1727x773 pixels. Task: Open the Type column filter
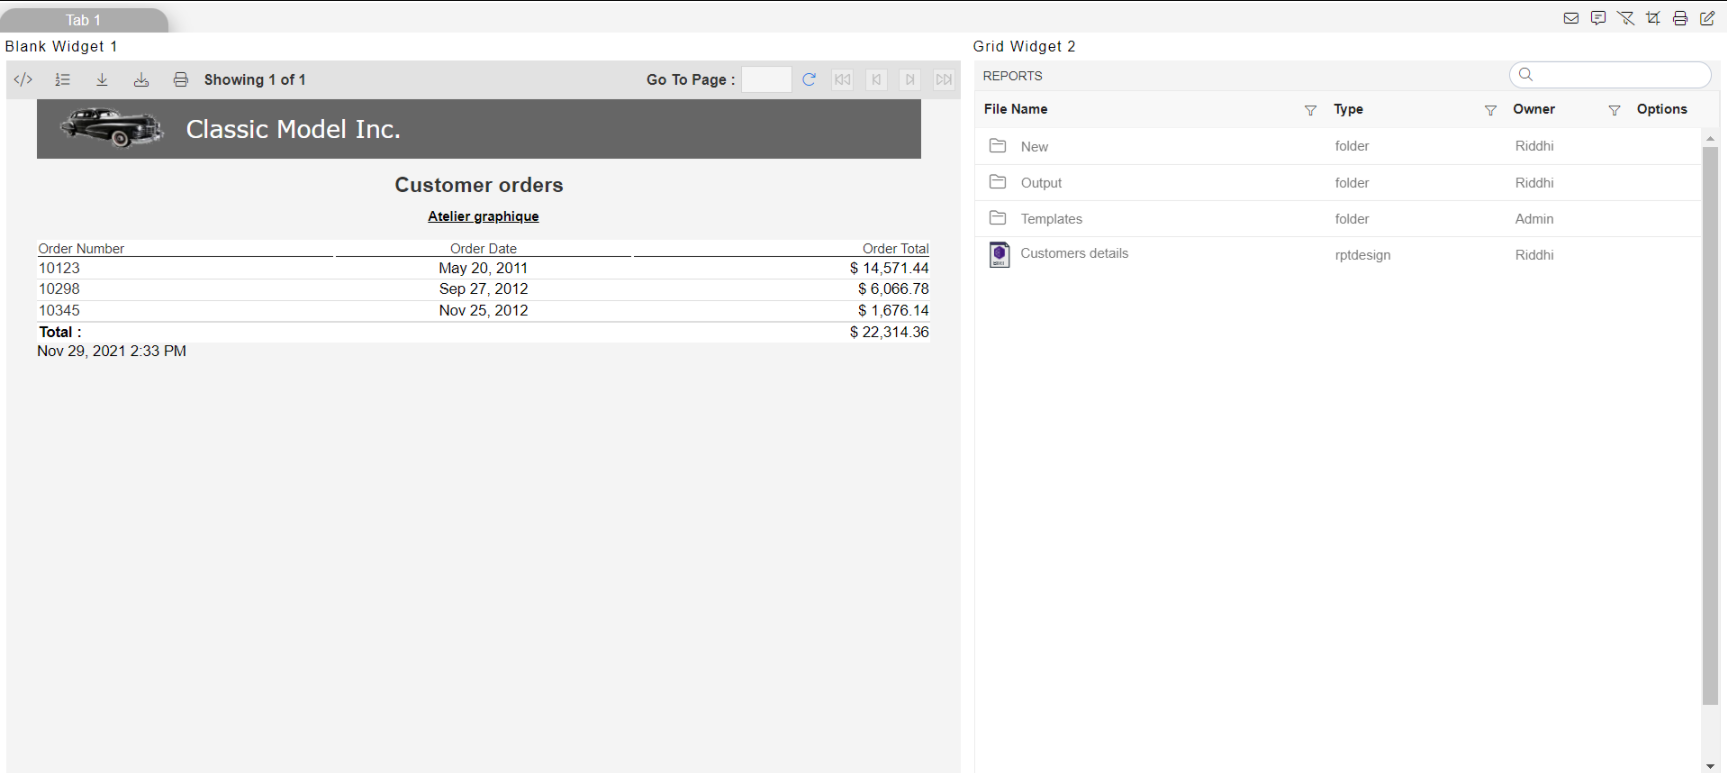click(1490, 110)
